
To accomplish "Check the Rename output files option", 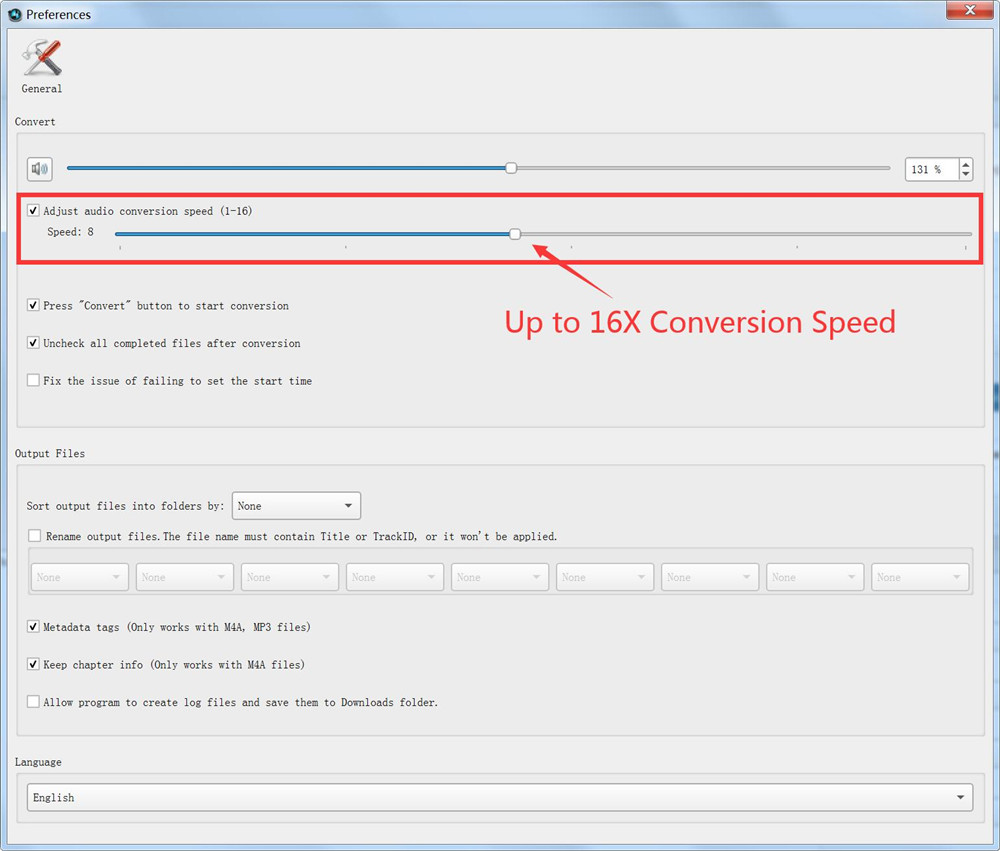I will [34, 535].
